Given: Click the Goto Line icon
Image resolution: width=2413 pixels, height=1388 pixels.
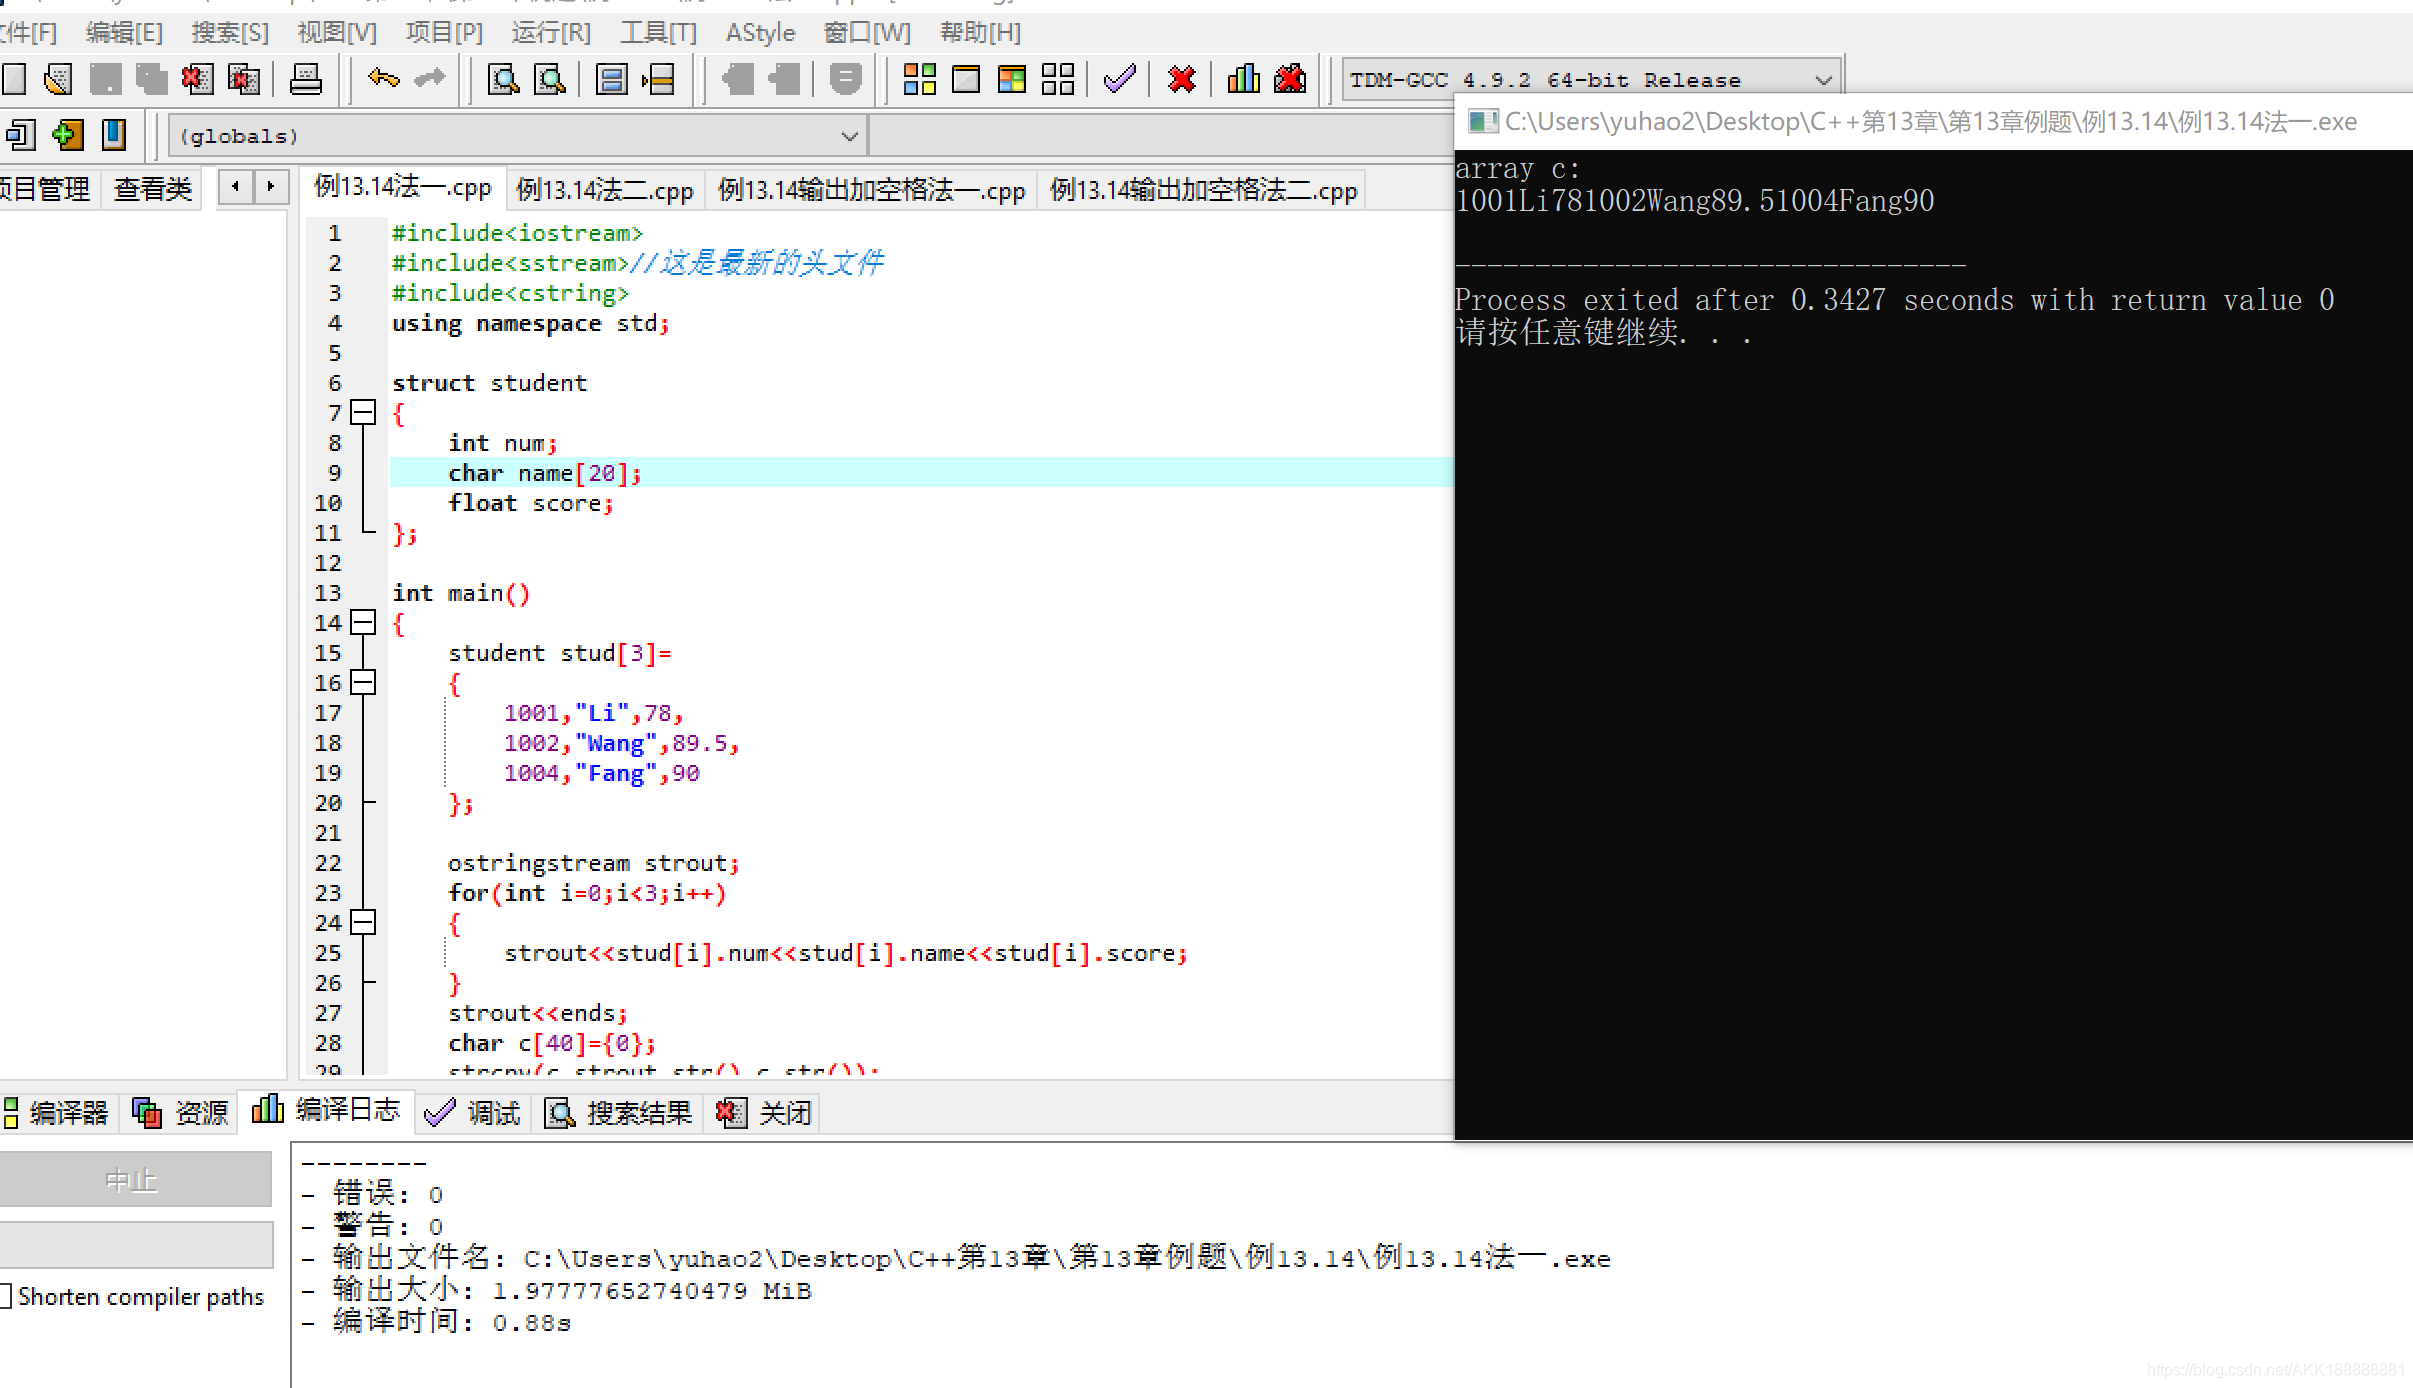Looking at the screenshot, I should point(659,79).
